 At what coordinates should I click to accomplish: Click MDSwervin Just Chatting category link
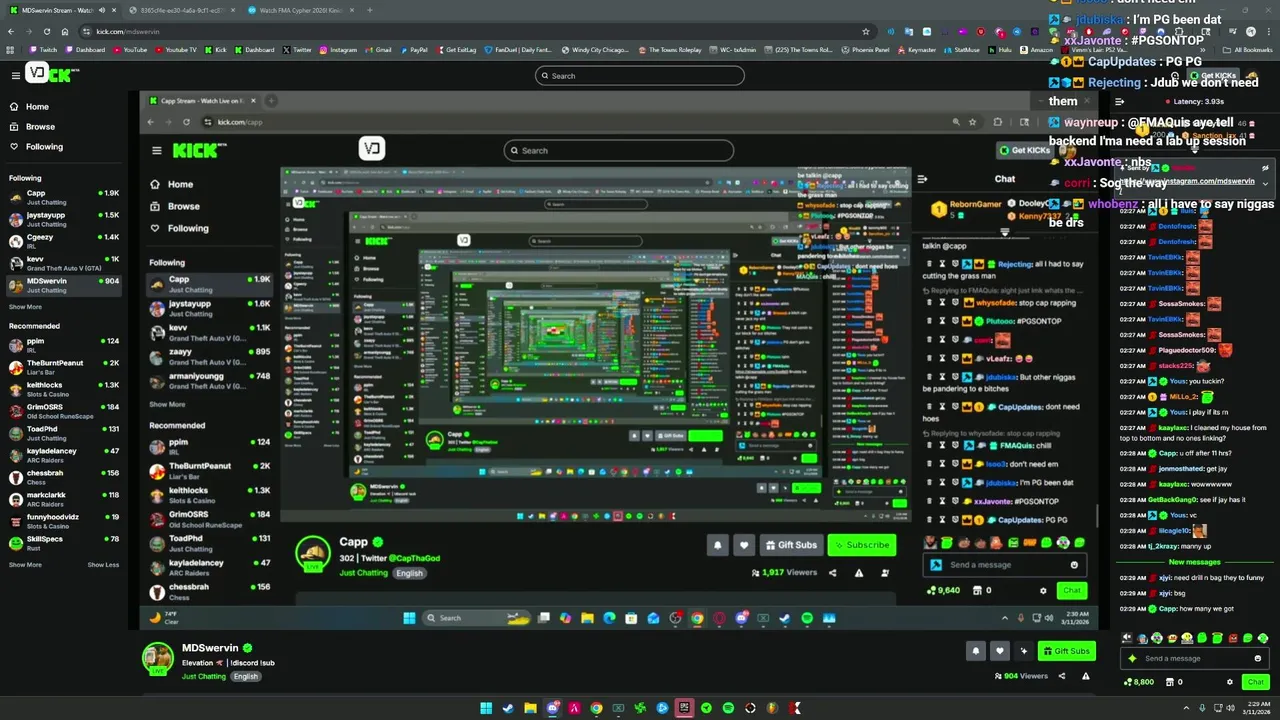point(204,676)
